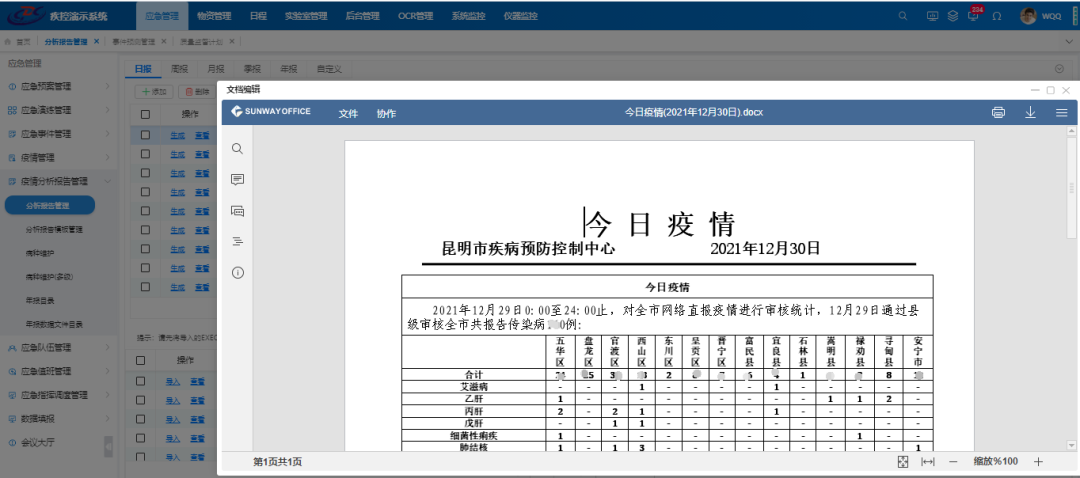Image resolution: width=1080 pixels, height=478 pixels.
Task: Open 实验室管理 in top navigation
Action: point(306,16)
